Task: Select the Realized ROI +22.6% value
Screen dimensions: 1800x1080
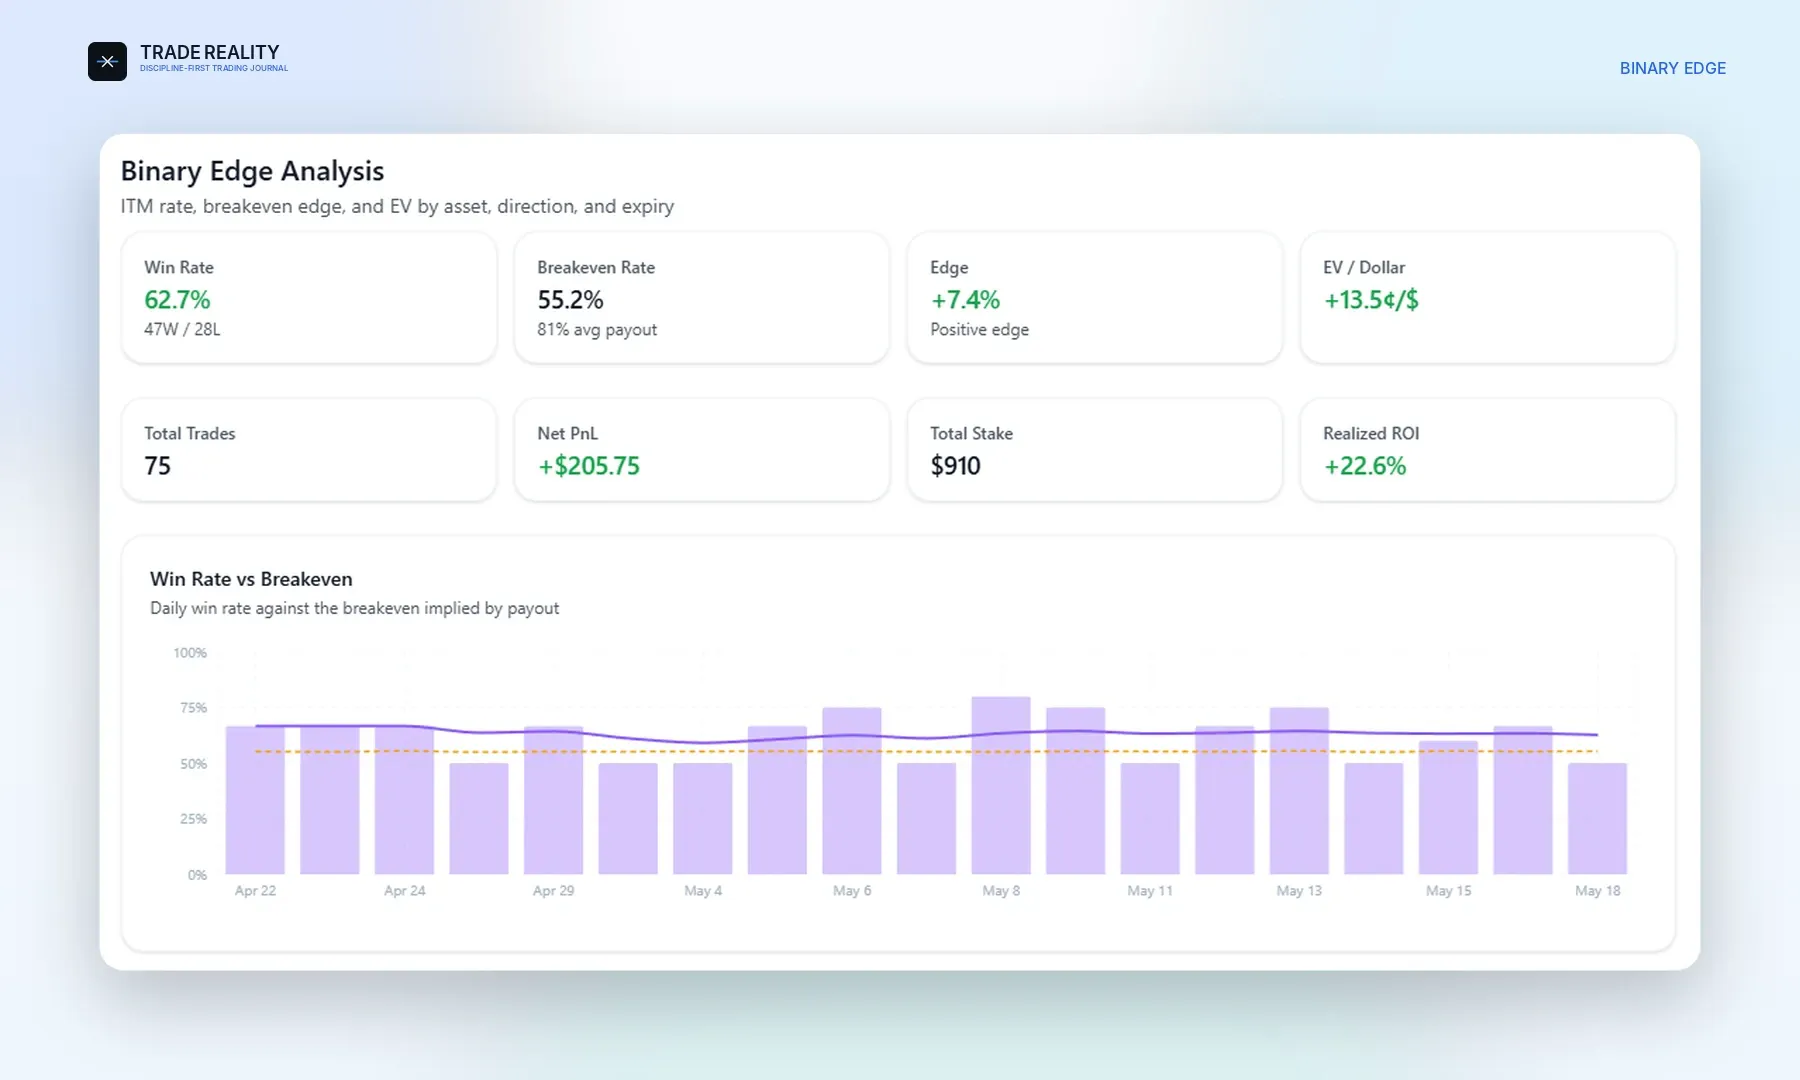Action: tap(1365, 466)
